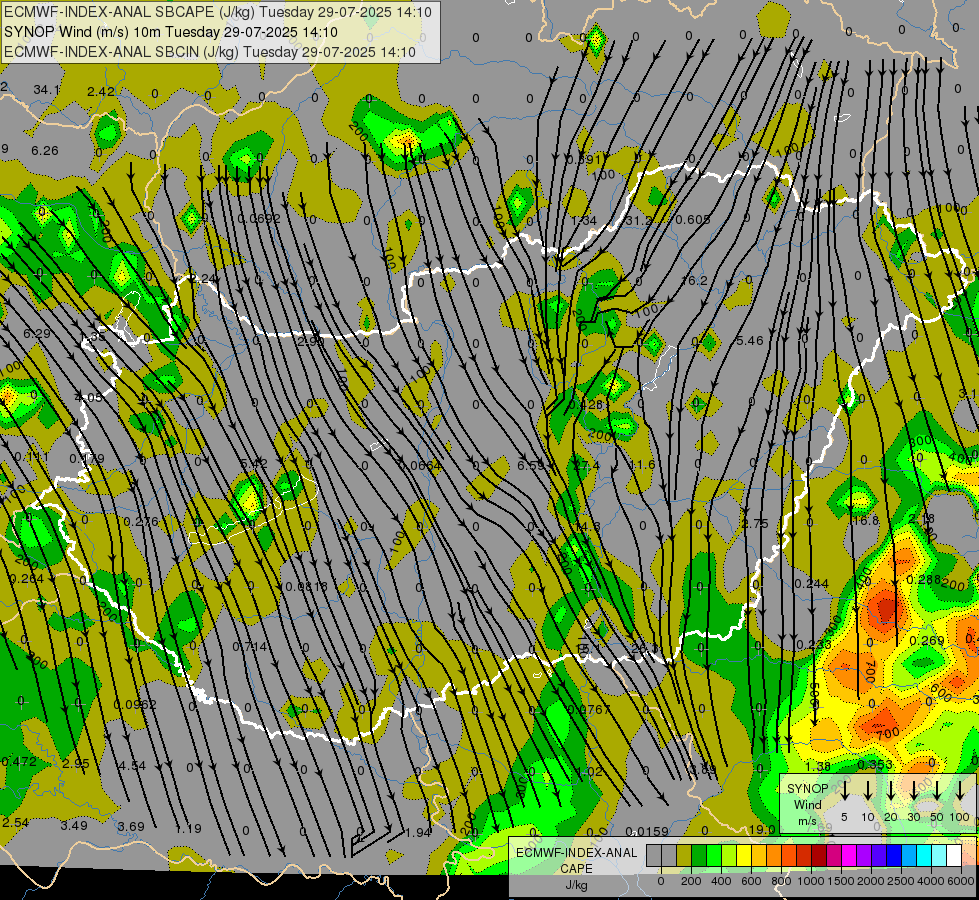Click the 10 m/s wind arrow in legend
Screen dimensions: 979x900
click(868, 791)
